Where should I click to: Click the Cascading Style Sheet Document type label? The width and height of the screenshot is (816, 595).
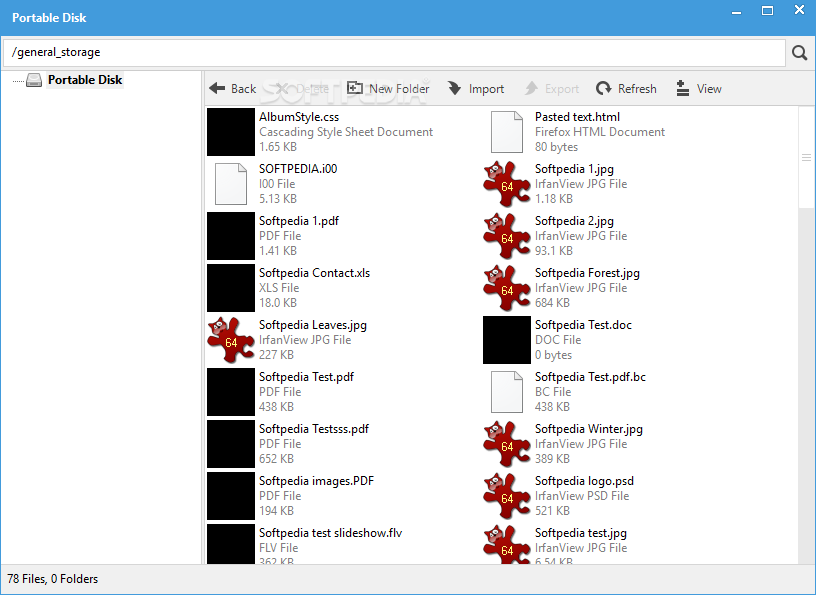click(x=346, y=132)
